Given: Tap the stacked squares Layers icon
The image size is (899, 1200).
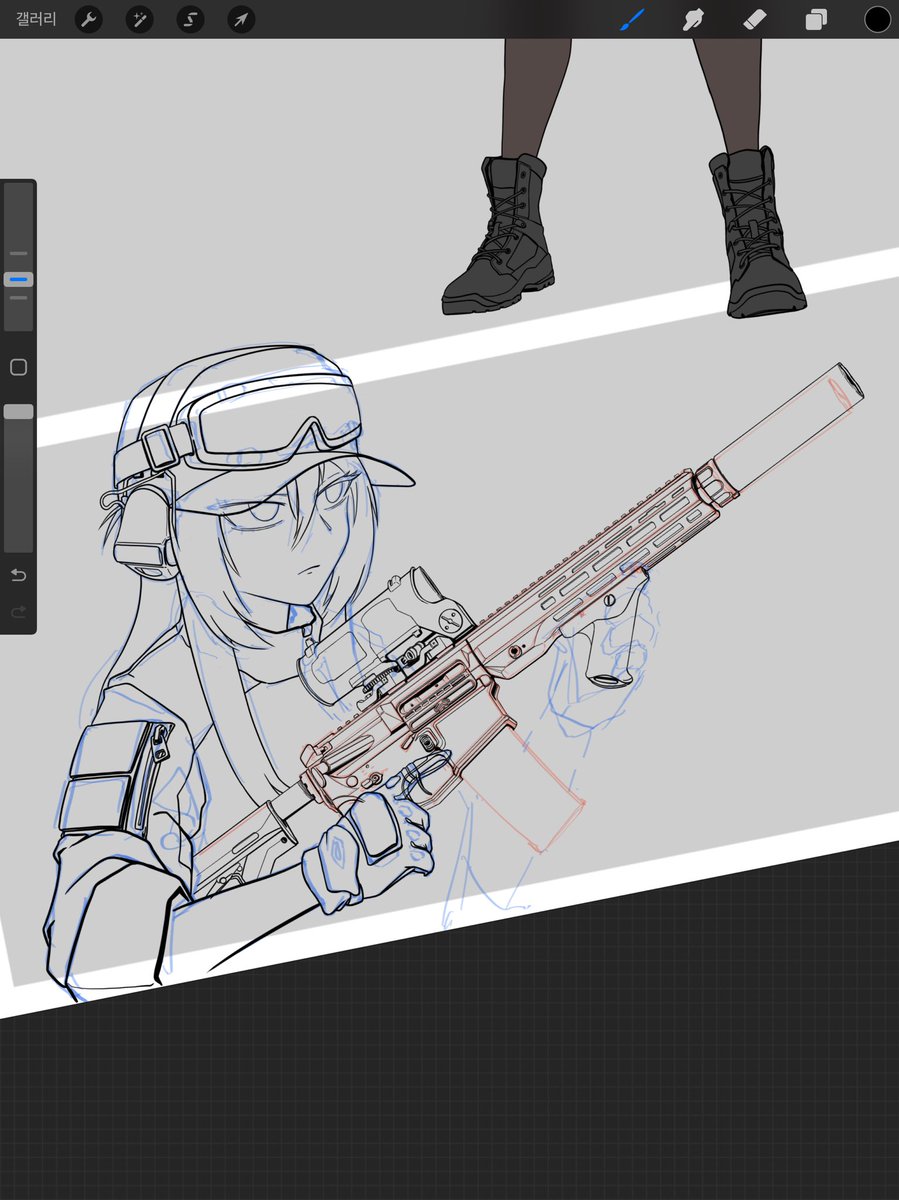Looking at the screenshot, I should [815, 19].
